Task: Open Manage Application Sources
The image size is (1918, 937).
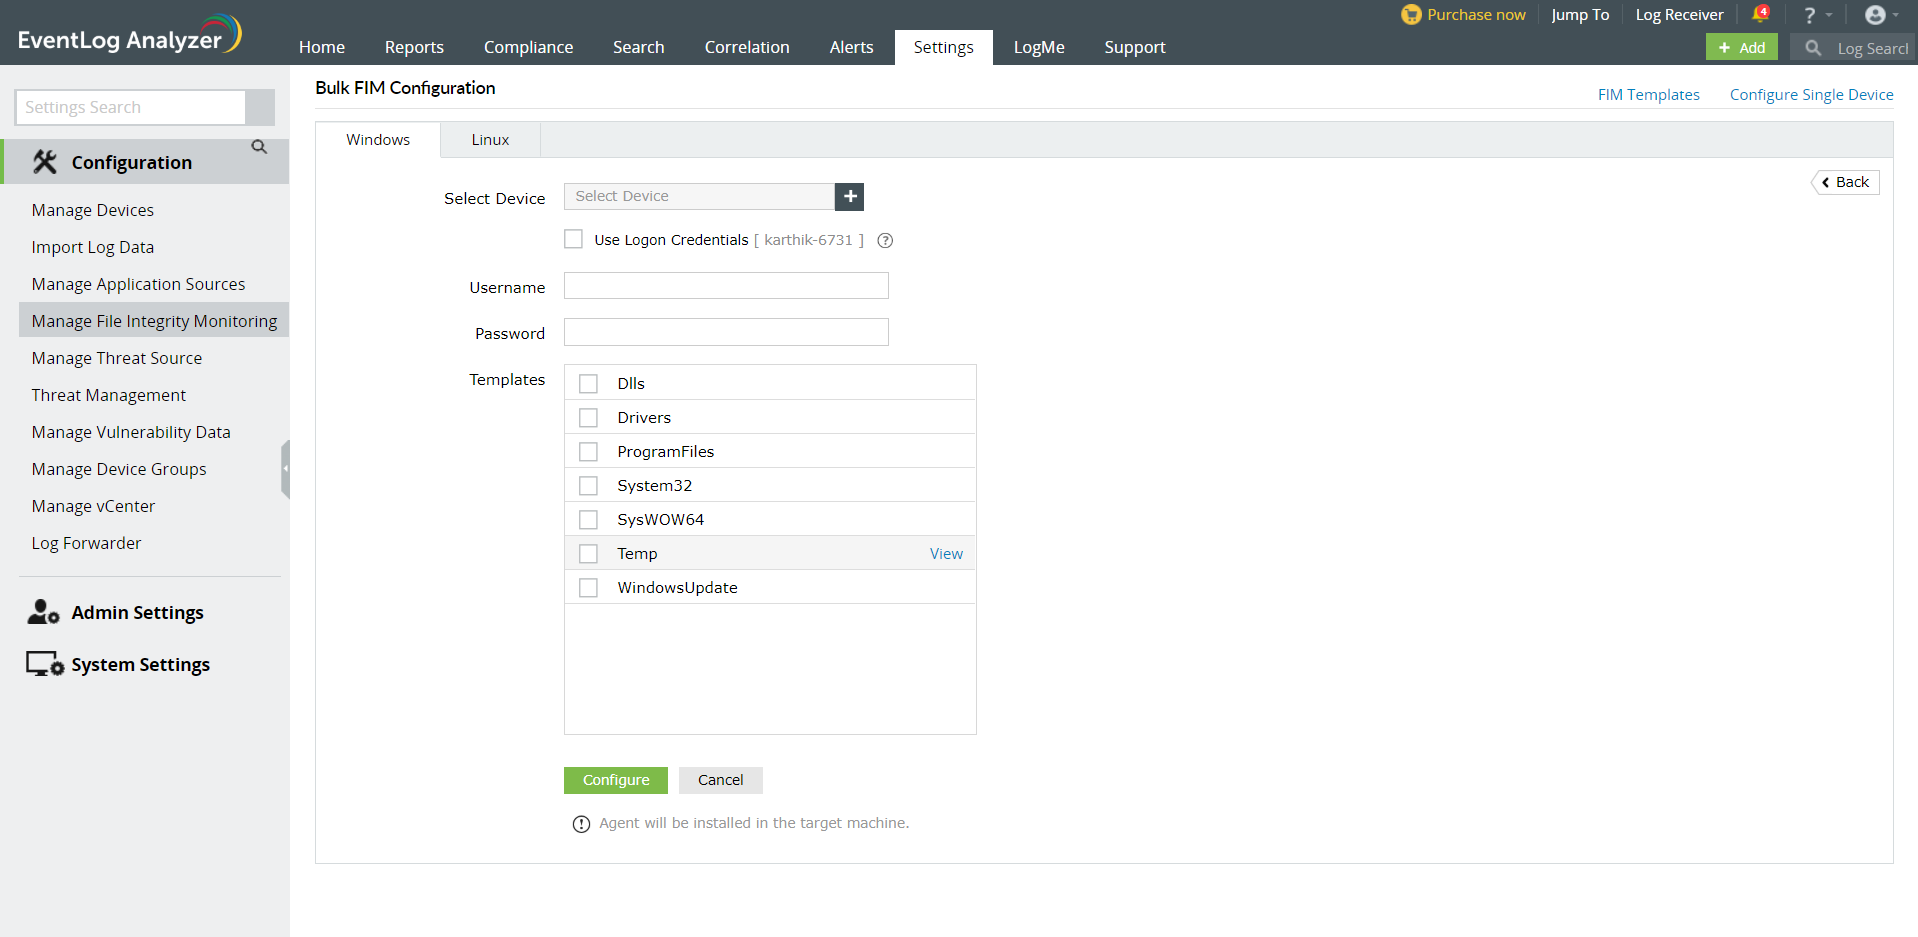Action: [138, 284]
